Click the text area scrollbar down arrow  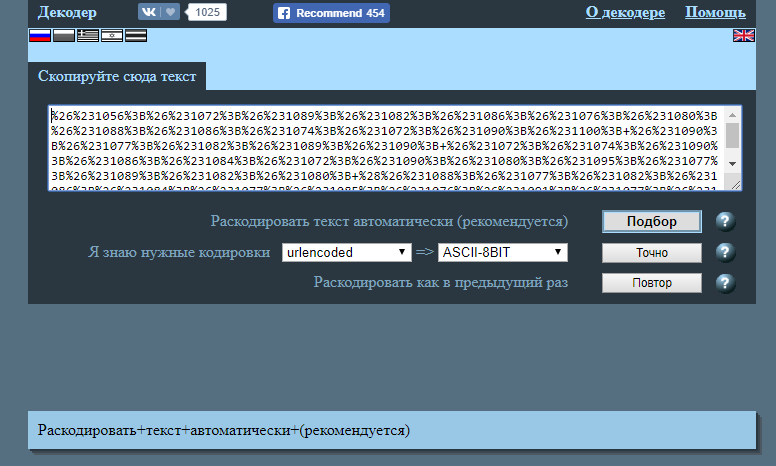point(733,163)
